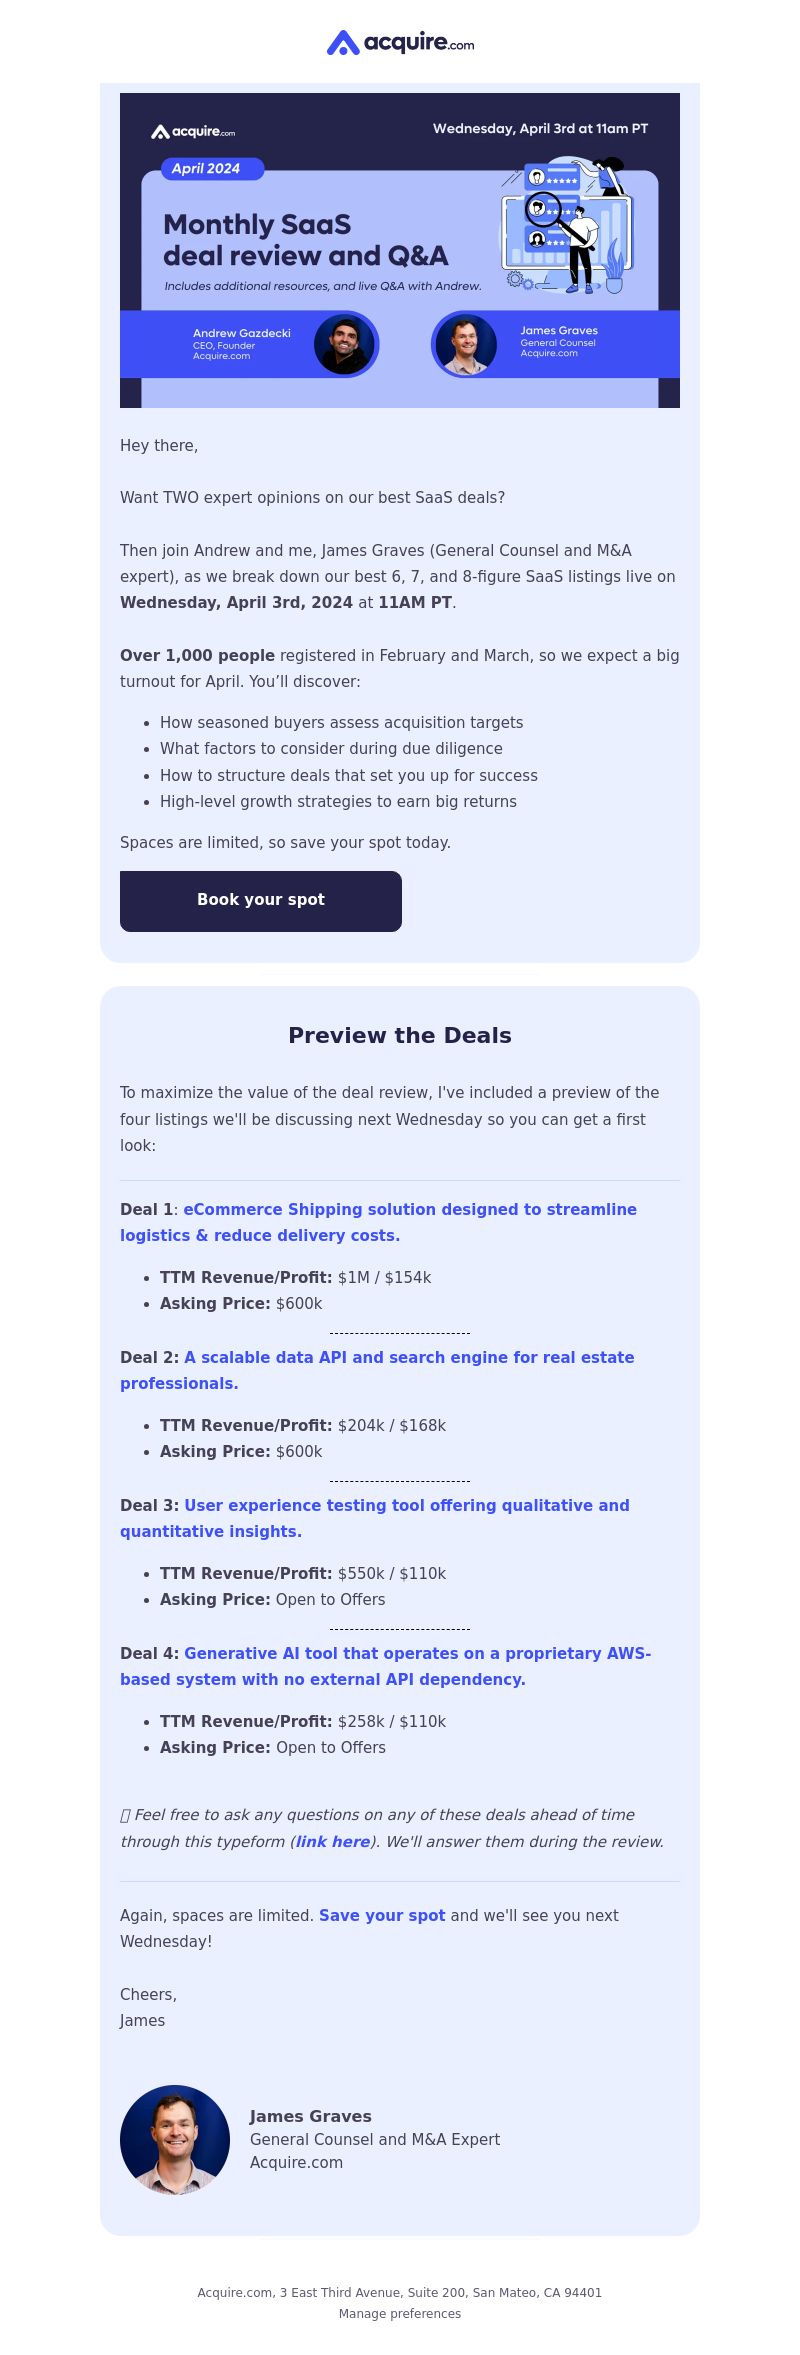Image resolution: width=800 pixels, height=2355 pixels.
Task: Click the magnifying glass review illustration
Action: [x=566, y=225]
